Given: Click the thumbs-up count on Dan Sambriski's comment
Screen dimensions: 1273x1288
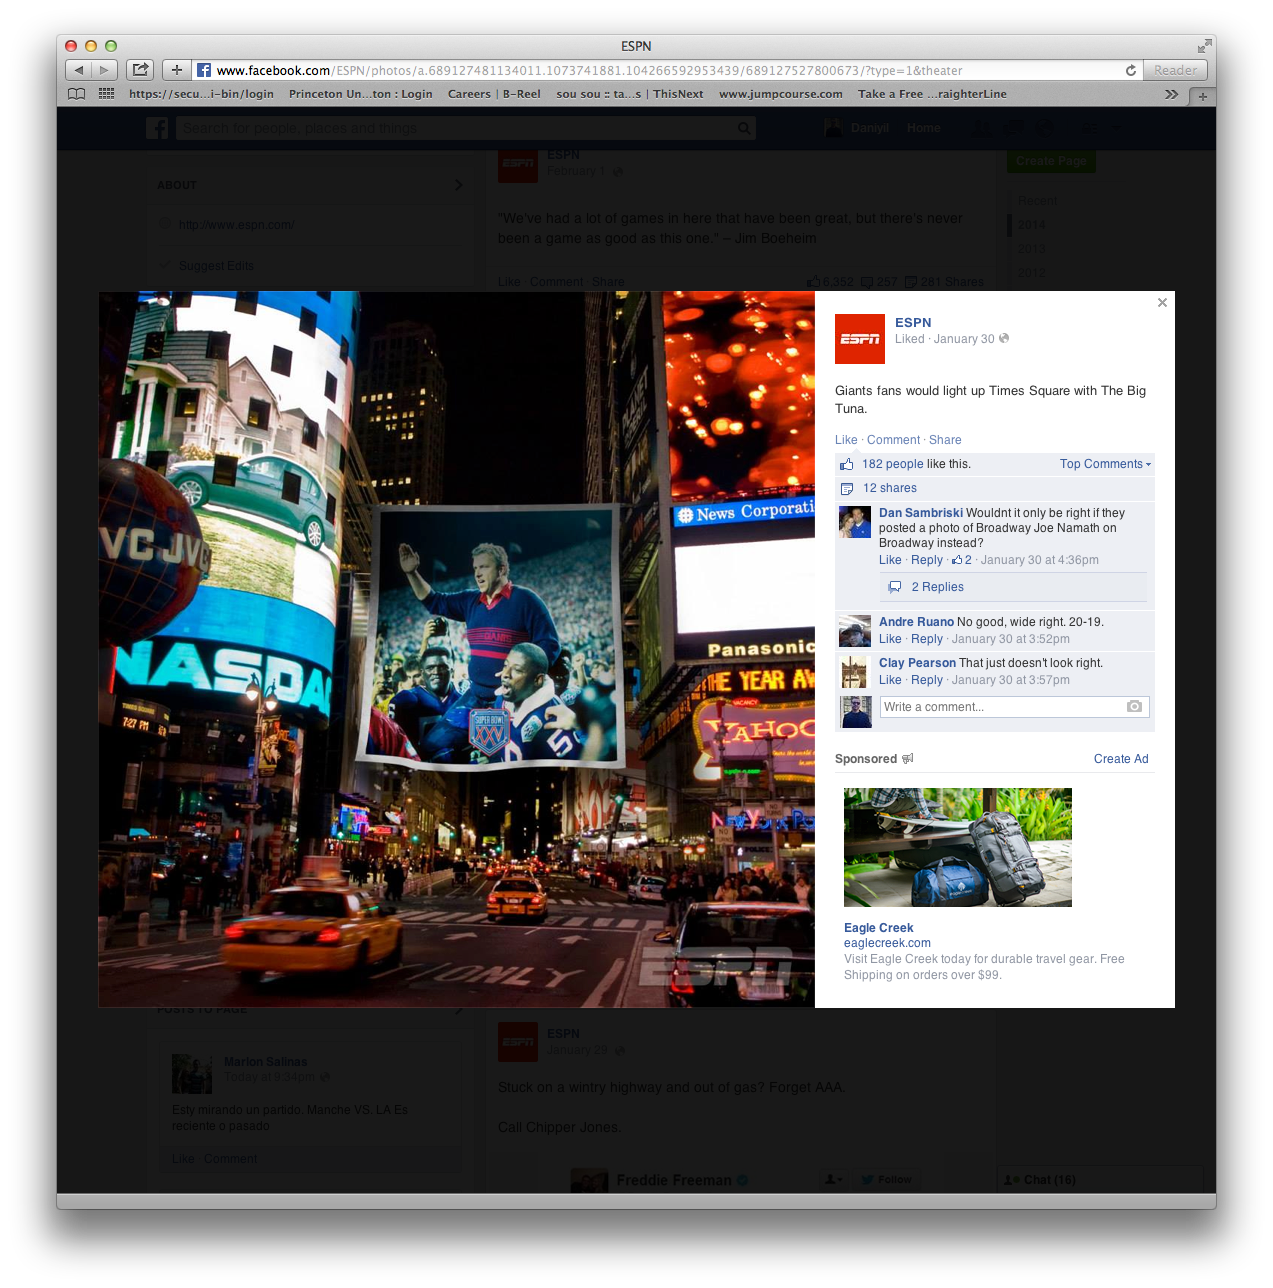Looking at the screenshot, I should click(x=962, y=560).
